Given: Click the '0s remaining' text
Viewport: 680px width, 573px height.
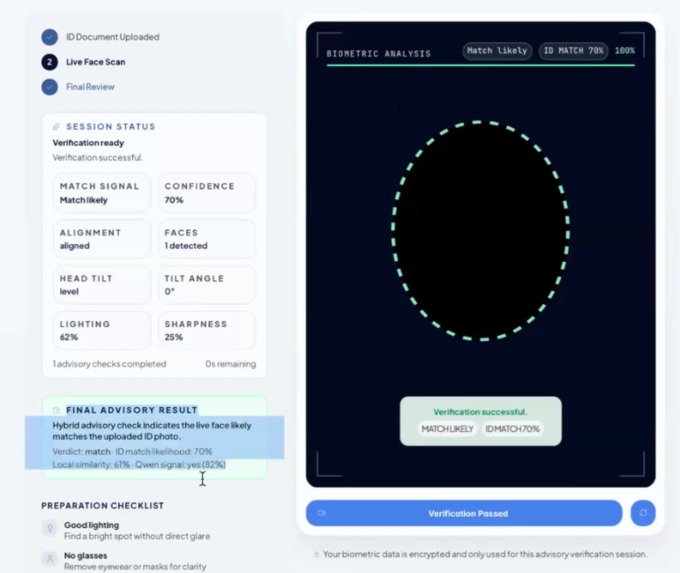Looking at the screenshot, I should click(x=230, y=364).
